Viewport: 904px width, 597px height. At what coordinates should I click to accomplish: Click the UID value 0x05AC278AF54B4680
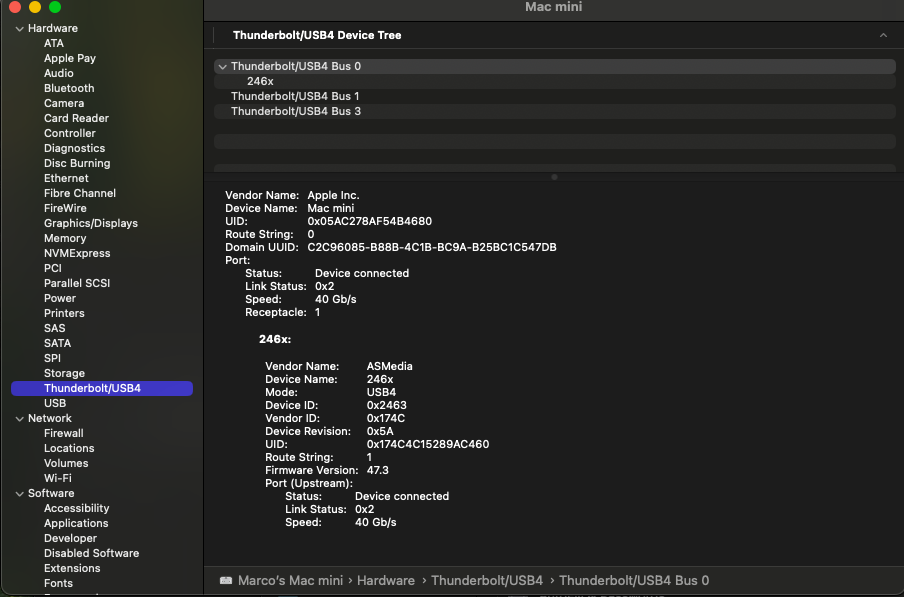[x=370, y=221]
